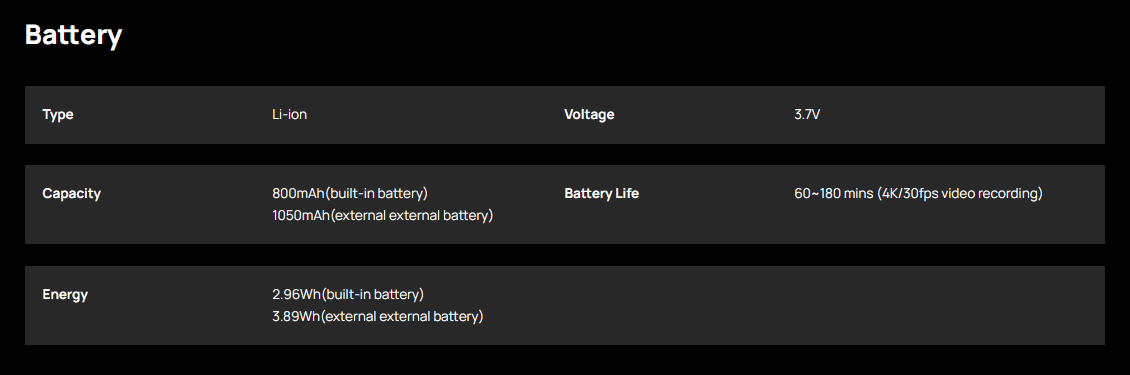Click the 3.7V voltage value
The image size is (1130, 375).
point(807,115)
